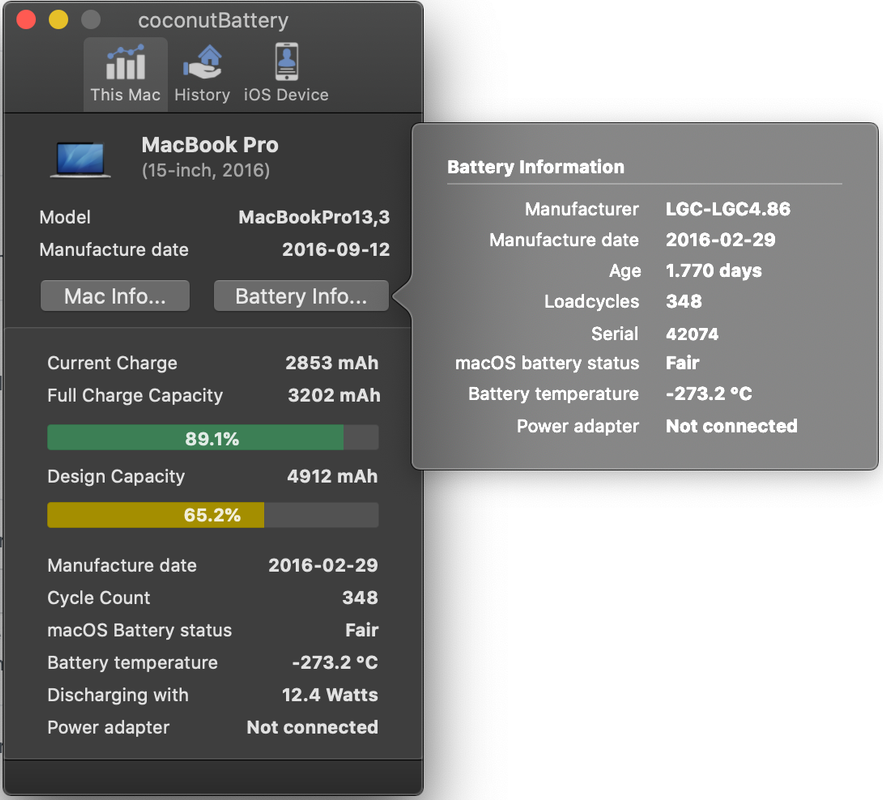The image size is (883, 800).
Task: Click the 42074 serial value
Action: click(x=692, y=334)
